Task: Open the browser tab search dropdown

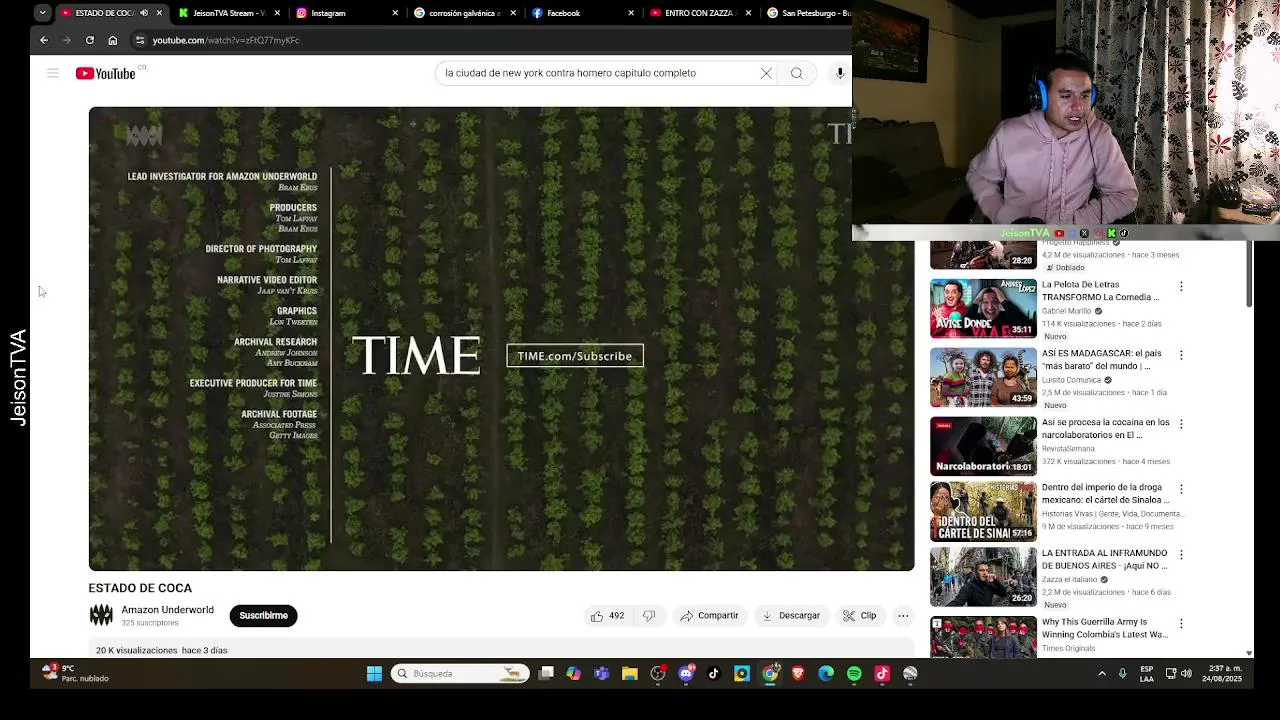Action: coord(42,13)
